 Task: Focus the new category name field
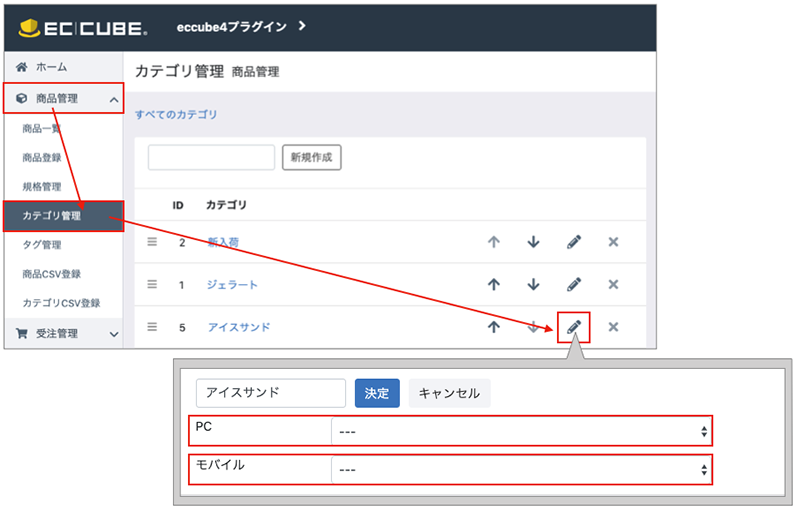(x=211, y=157)
